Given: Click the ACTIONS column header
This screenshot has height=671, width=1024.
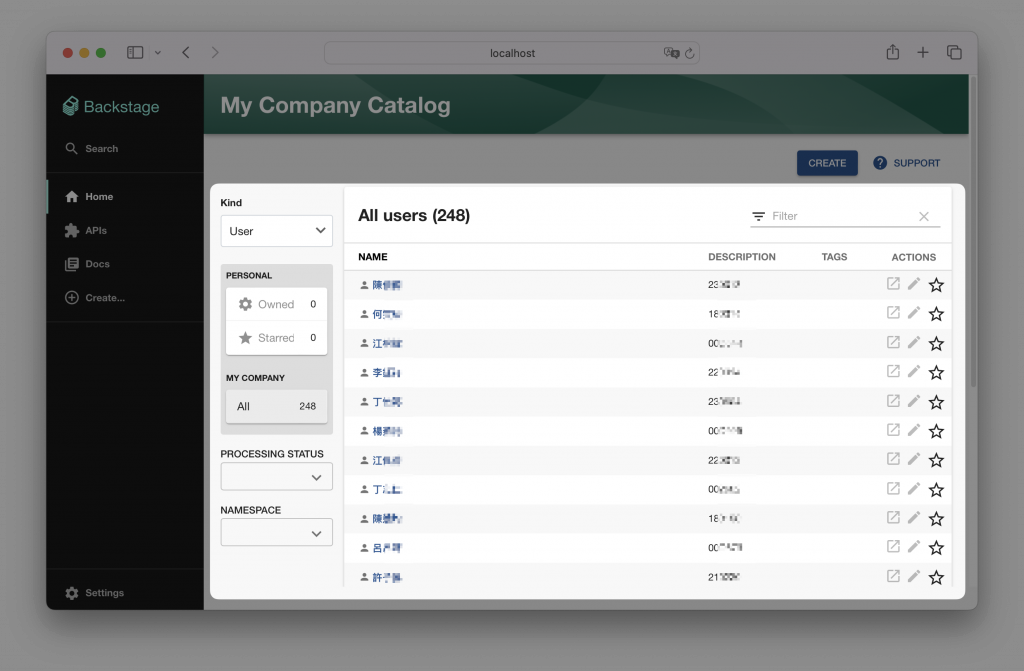Looking at the screenshot, I should [914, 257].
